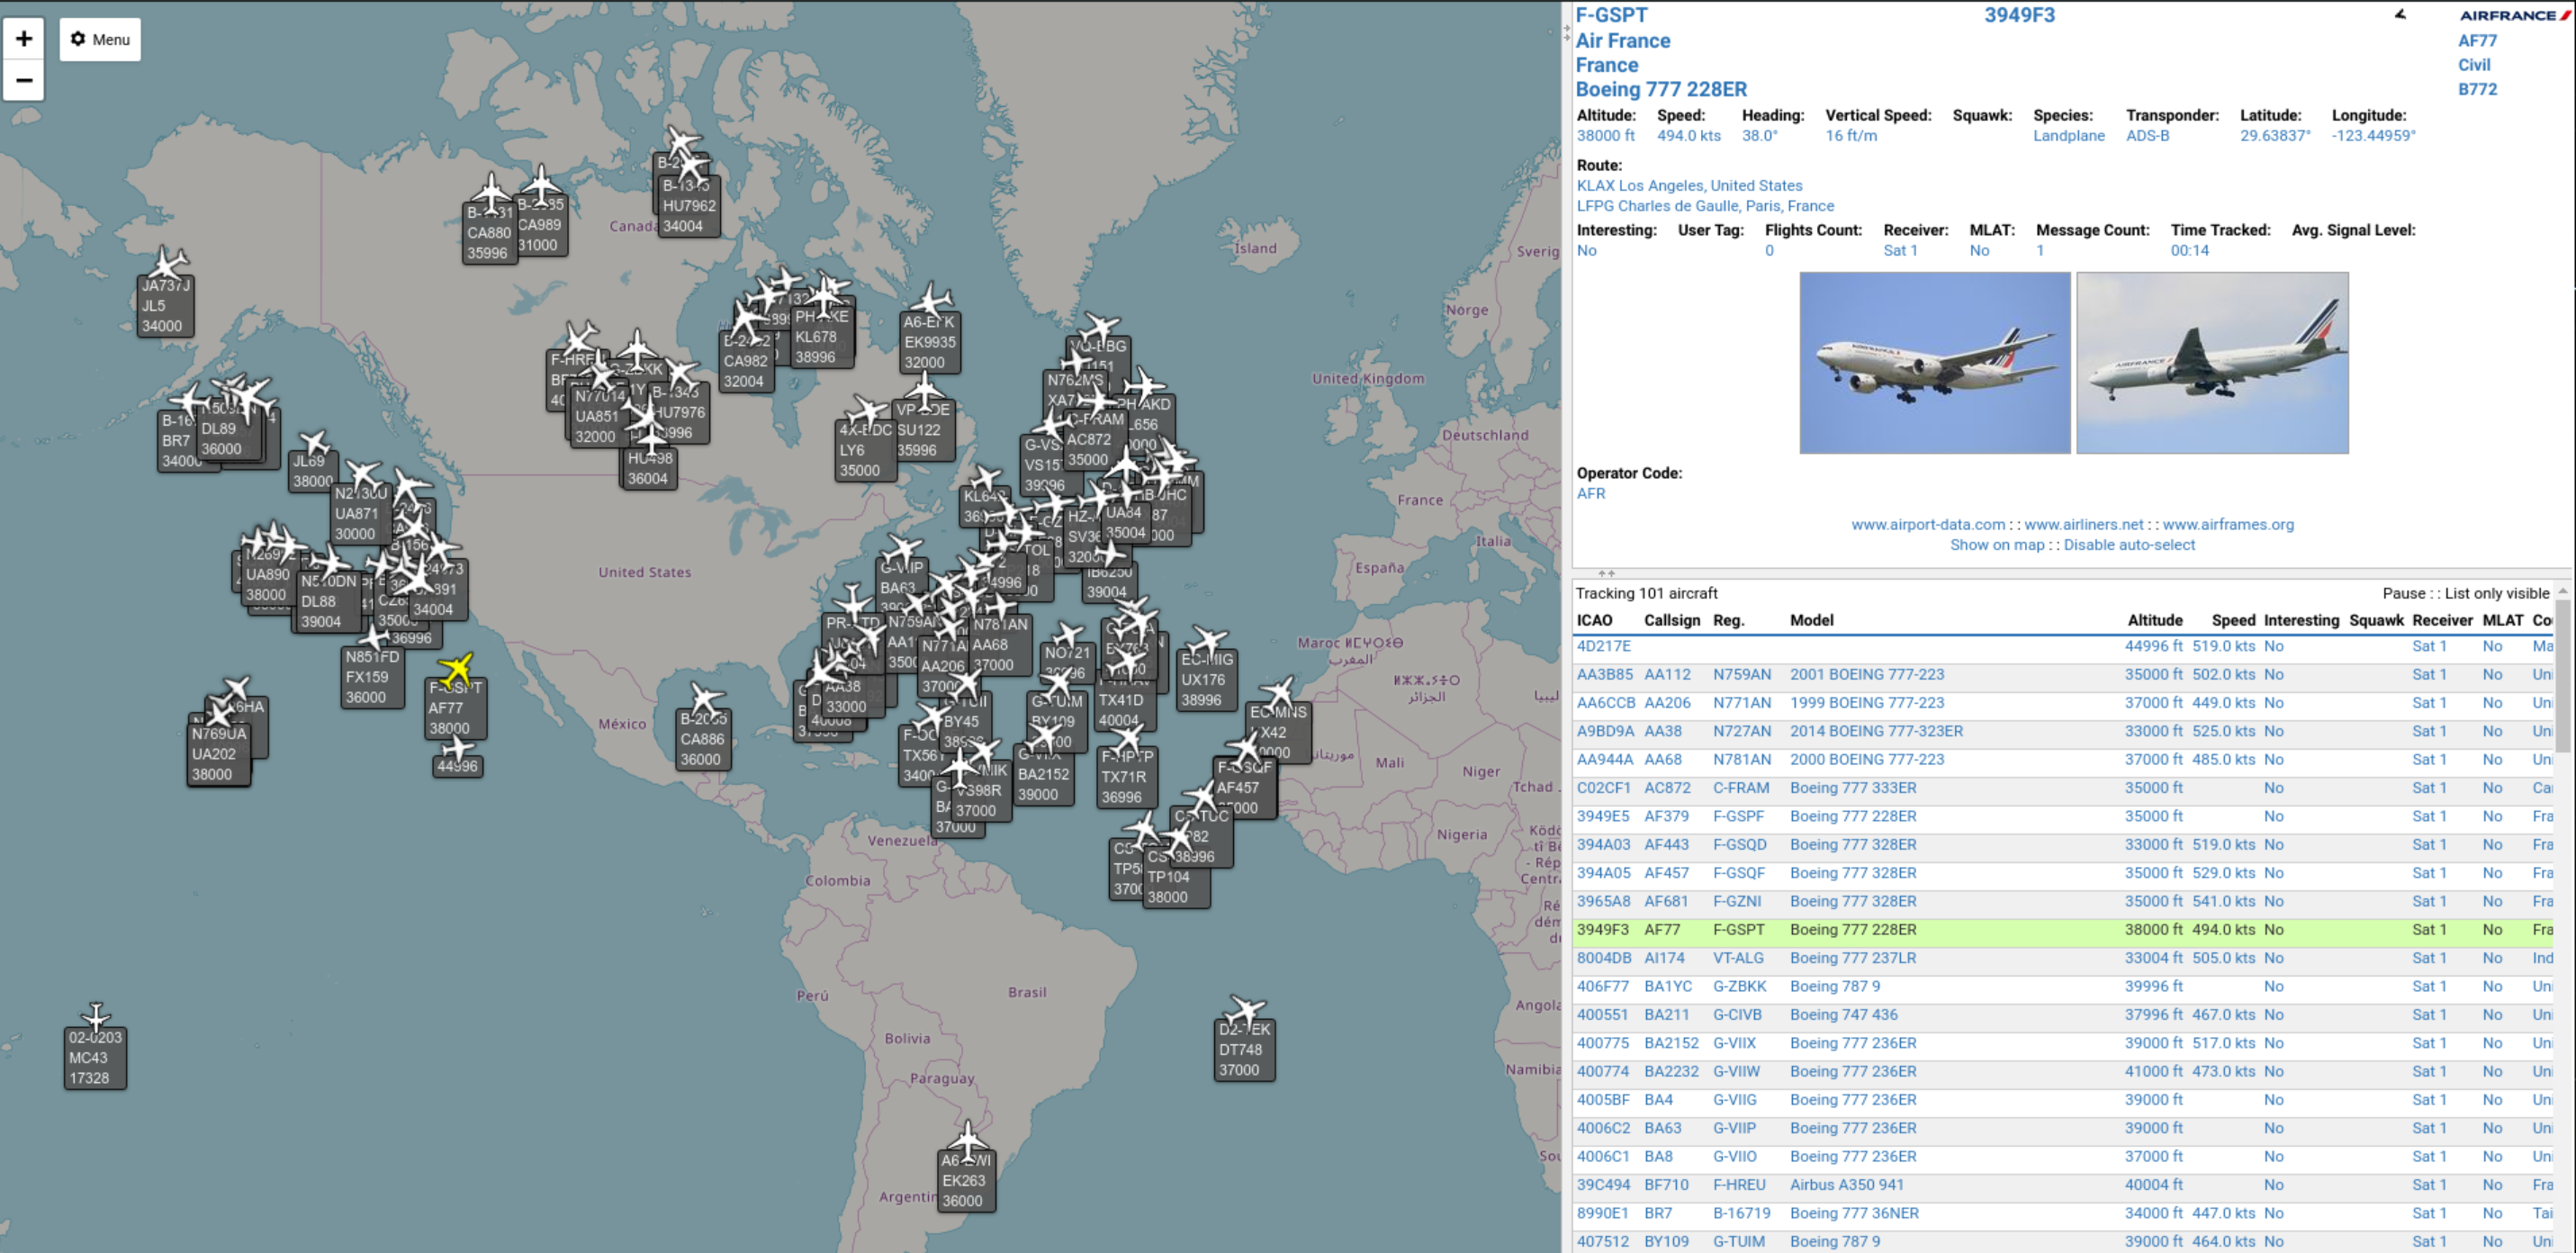The width and height of the screenshot is (2576, 1253).
Task: Collapse the map with splitter arrows
Action: (x=1567, y=32)
